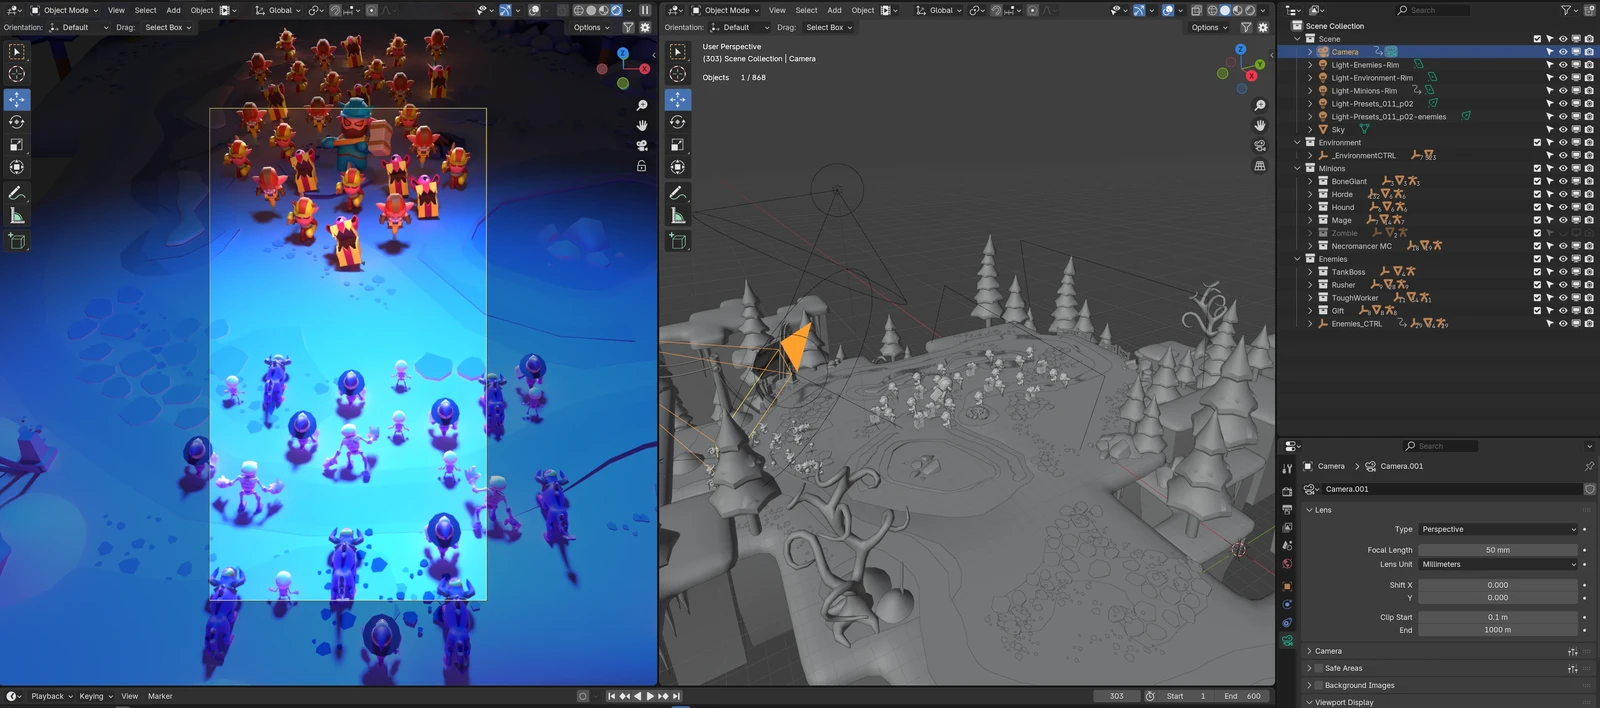The image size is (1600, 708).
Task: Jump to the last frame
Action: [677, 696]
